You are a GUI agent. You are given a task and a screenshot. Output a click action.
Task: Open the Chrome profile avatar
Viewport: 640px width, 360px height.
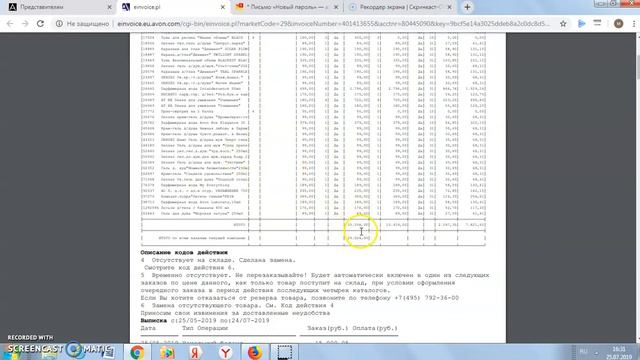click(x=618, y=24)
